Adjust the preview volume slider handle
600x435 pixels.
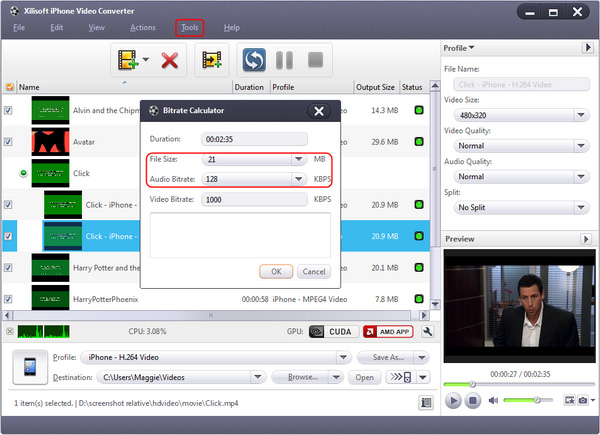tap(537, 400)
